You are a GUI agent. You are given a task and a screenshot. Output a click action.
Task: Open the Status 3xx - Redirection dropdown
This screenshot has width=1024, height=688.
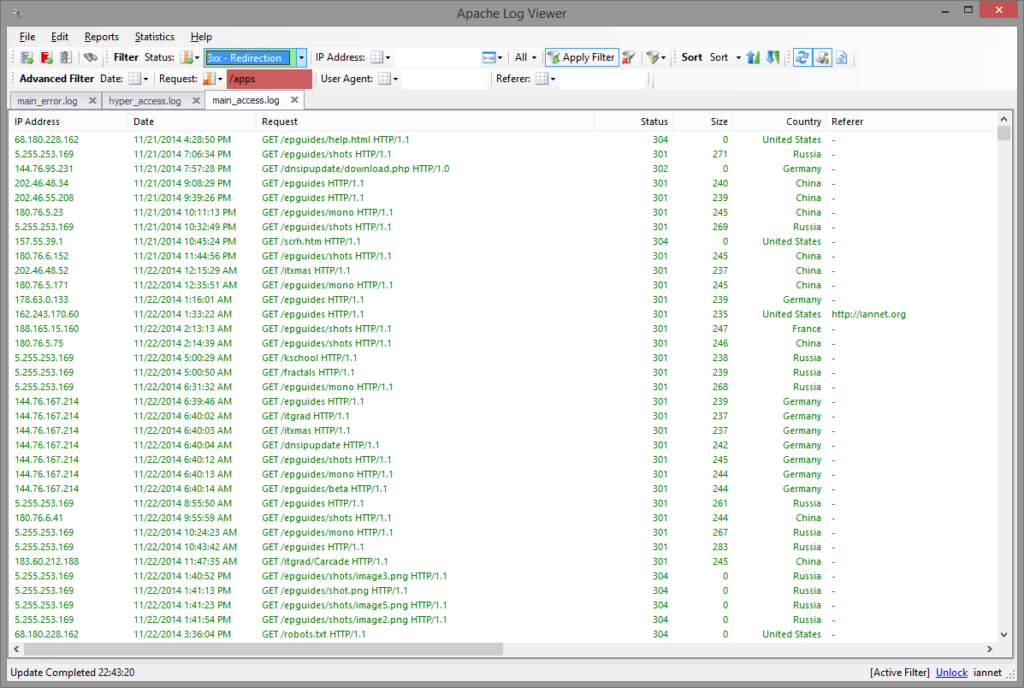(x=301, y=57)
